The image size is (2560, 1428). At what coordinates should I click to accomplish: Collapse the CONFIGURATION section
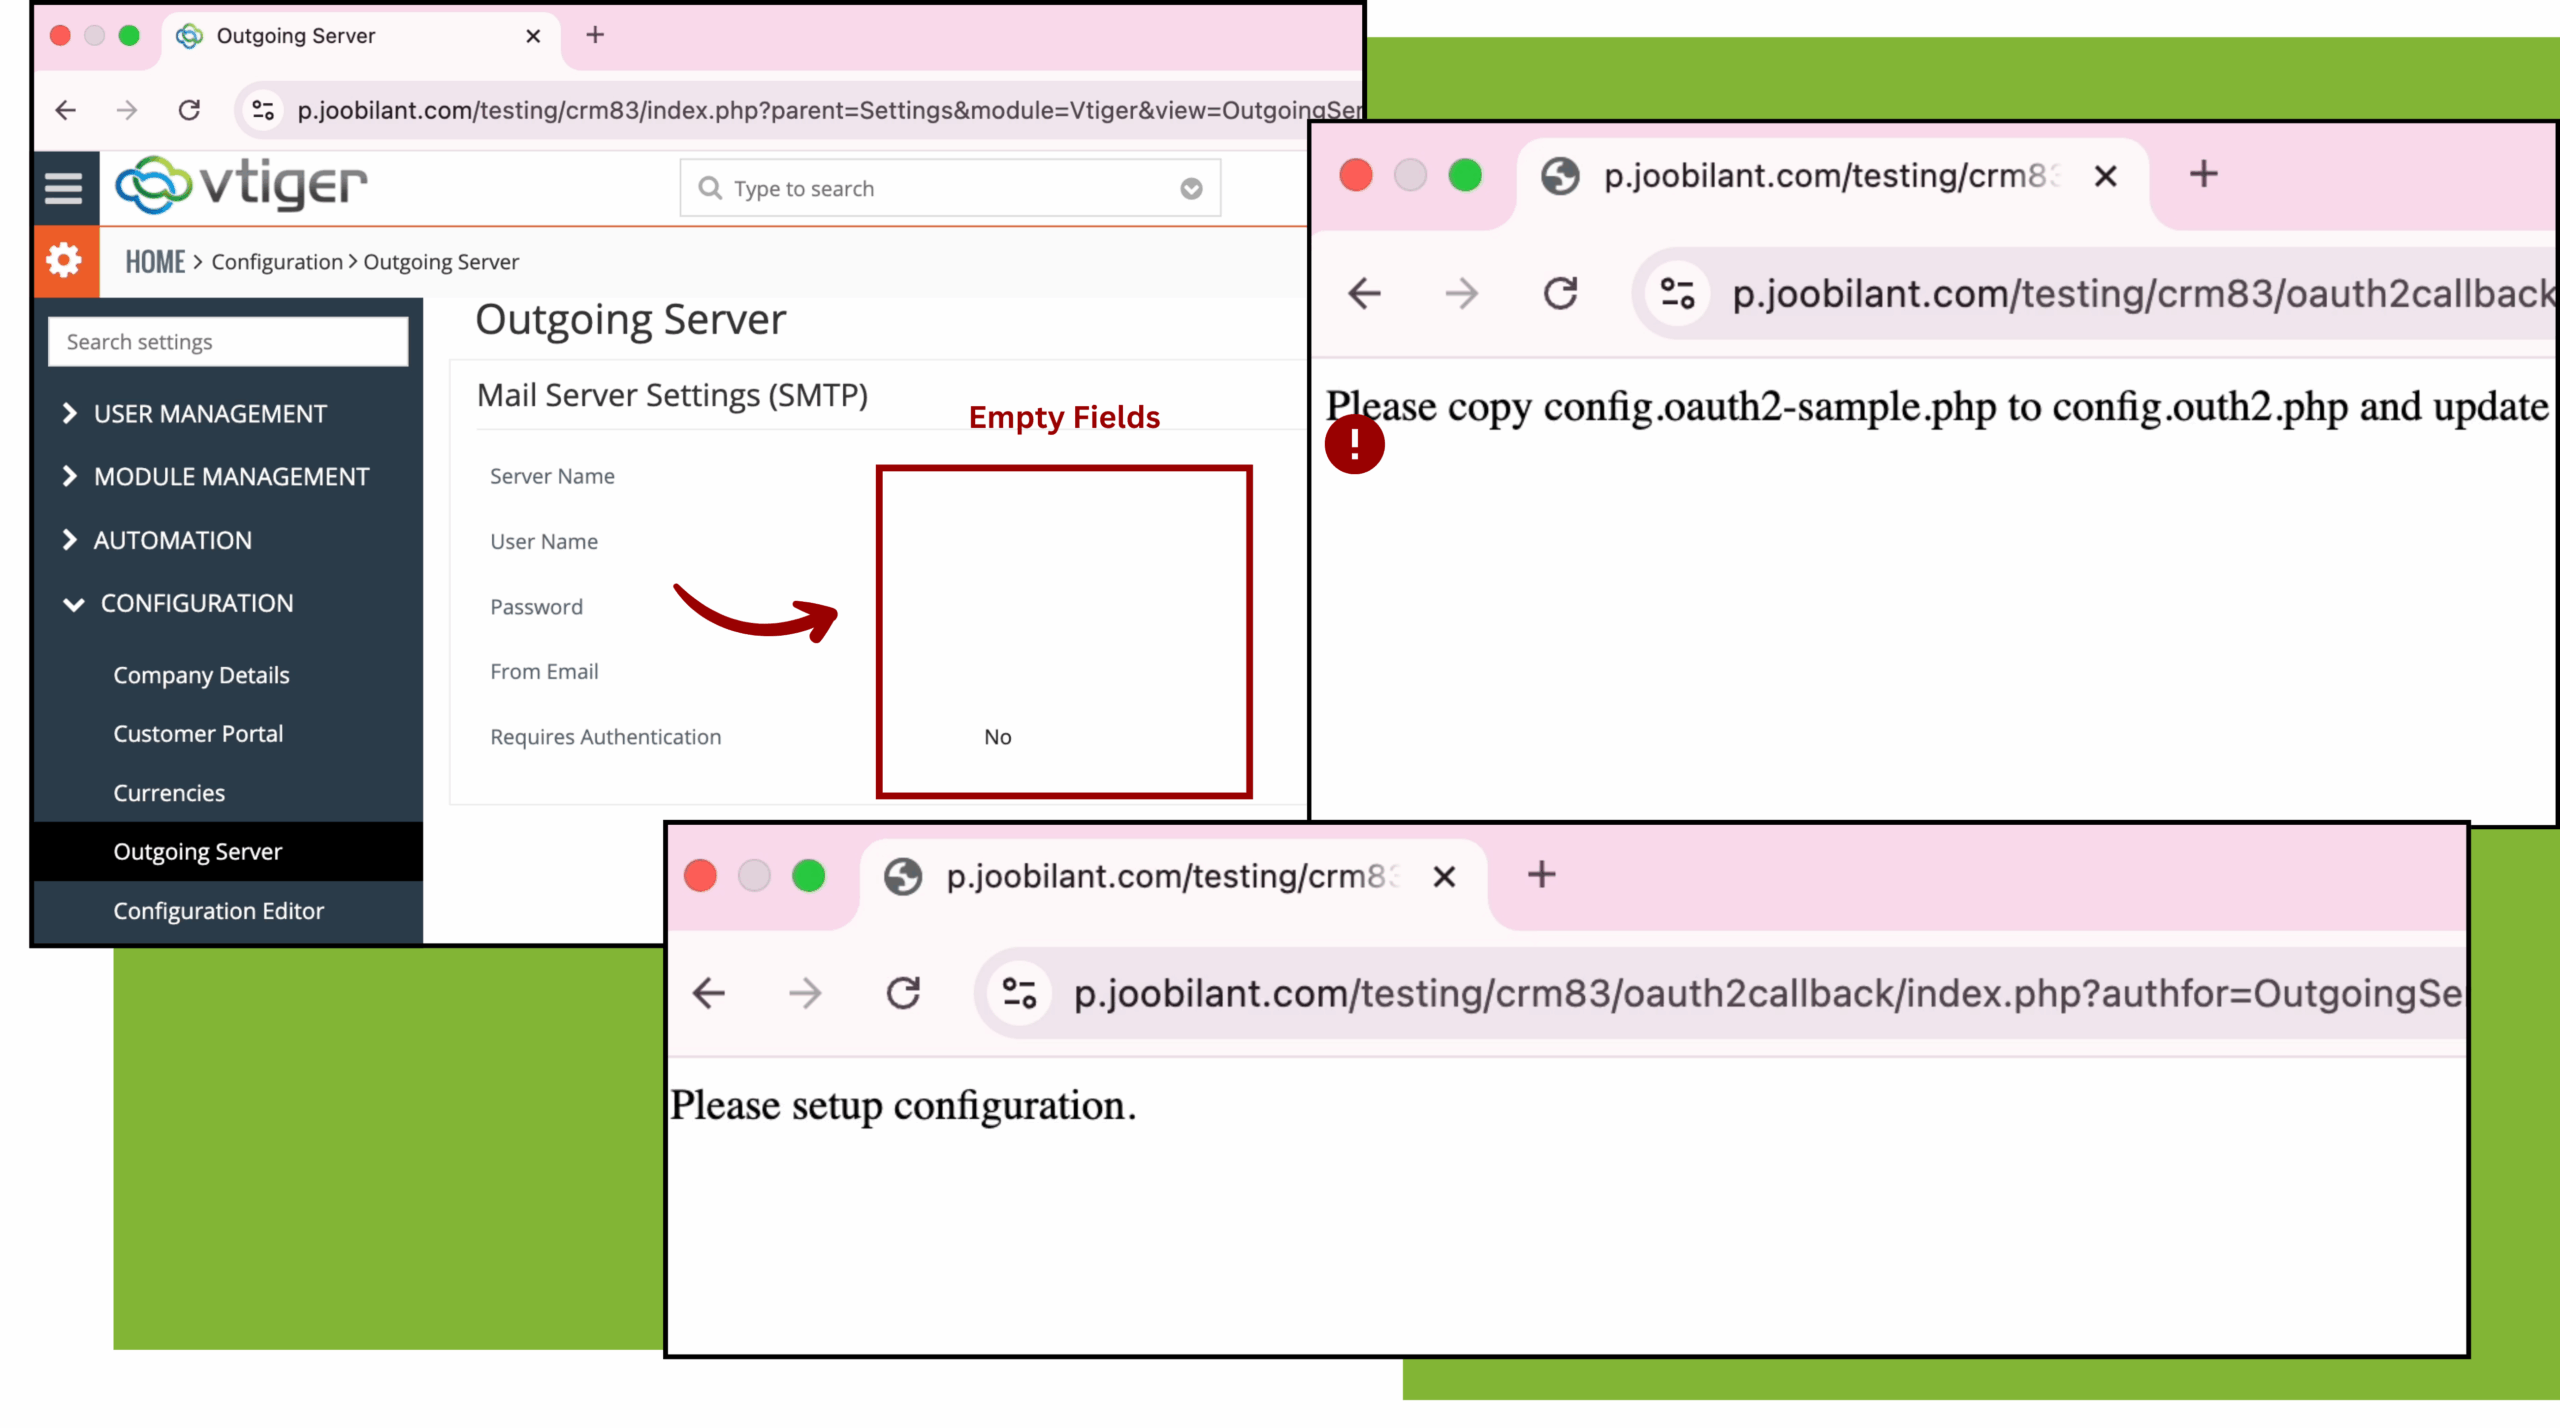196,603
